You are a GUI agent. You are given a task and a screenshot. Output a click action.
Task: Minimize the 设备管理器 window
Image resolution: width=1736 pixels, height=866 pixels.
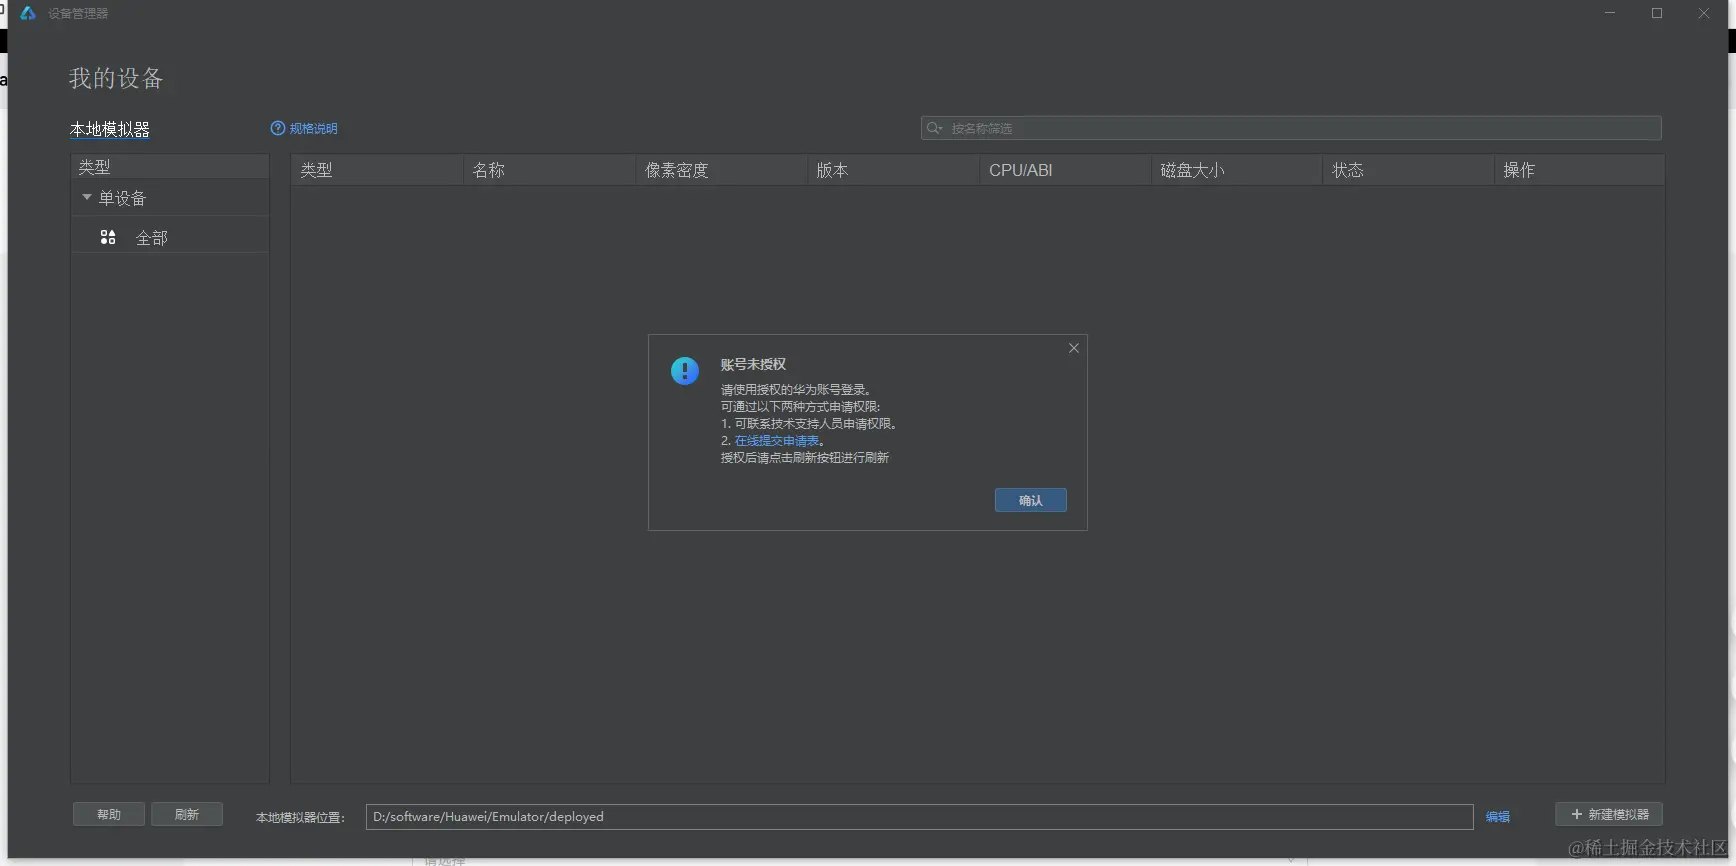click(x=1610, y=13)
